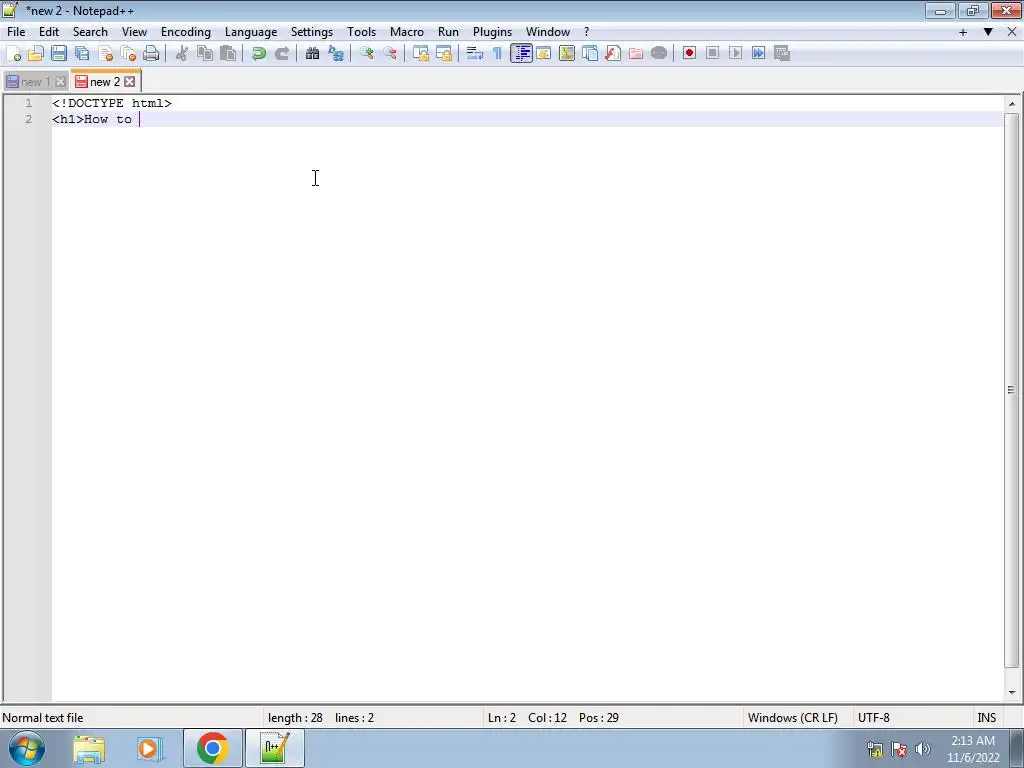This screenshot has height=768, width=1024.
Task: Click Run a Macro Multiple Times icon
Action: [x=758, y=54]
